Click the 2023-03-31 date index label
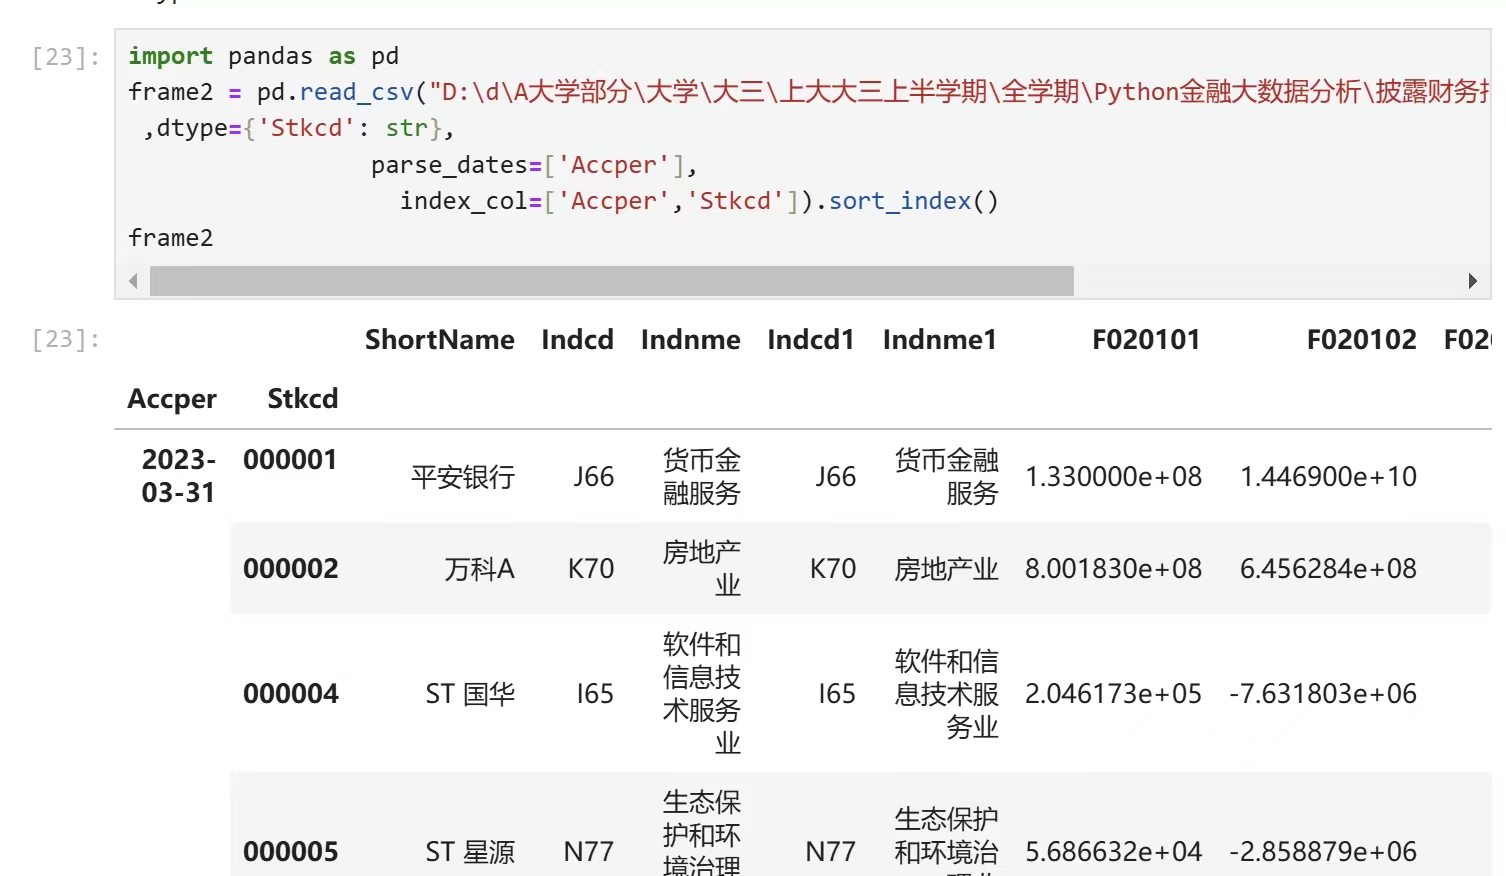The height and width of the screenshot is (876, 1506). (x=178, y=476)
